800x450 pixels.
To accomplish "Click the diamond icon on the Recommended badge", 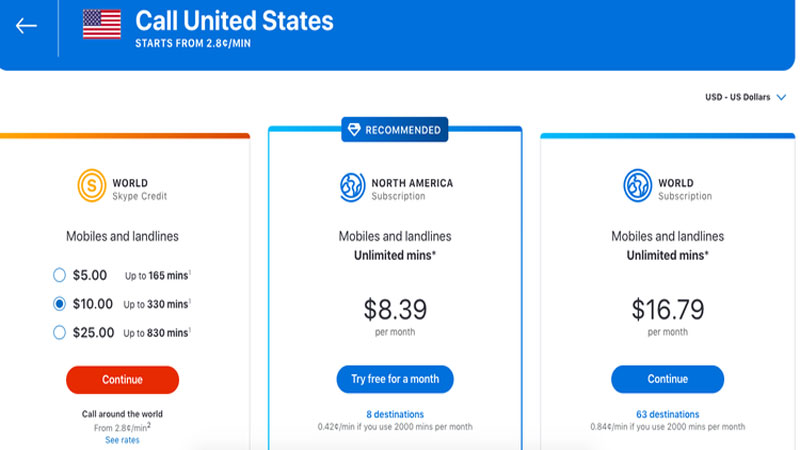I will click(354, 130).
